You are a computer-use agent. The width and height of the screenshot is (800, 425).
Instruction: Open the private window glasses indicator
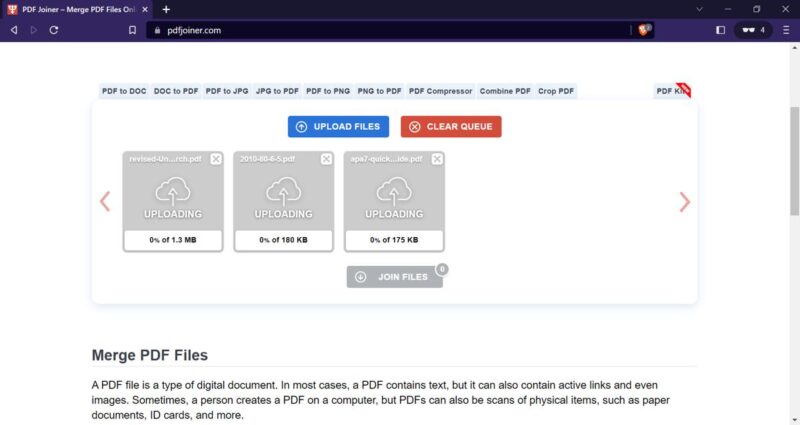pyautogui.click(x=754, y=30)
